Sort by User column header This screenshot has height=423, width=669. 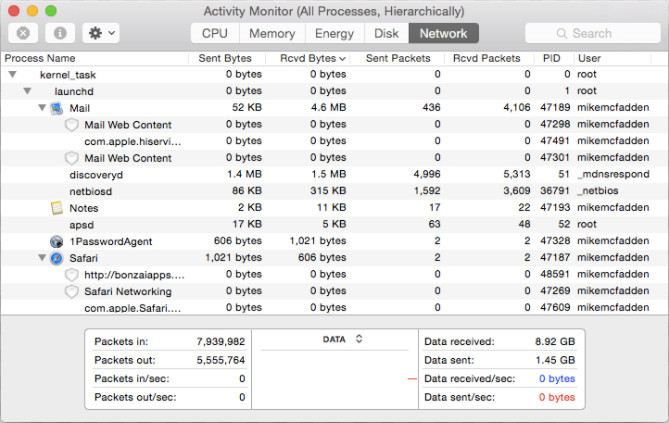pyautogui.click(x=613, y=58)
